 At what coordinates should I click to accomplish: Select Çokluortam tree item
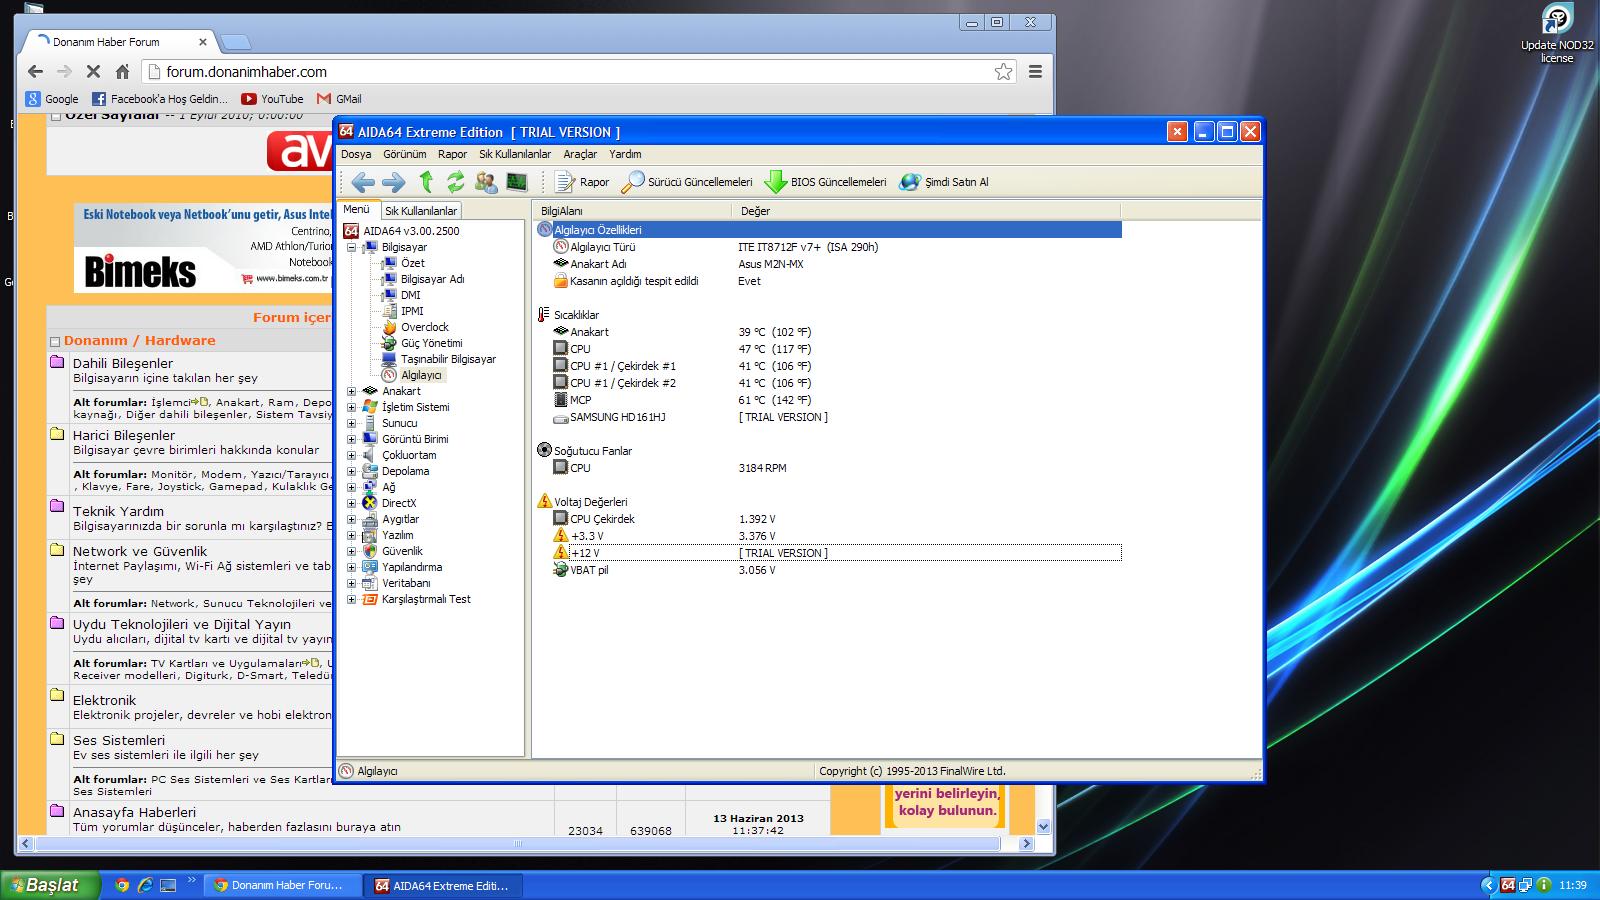[408, 455]
